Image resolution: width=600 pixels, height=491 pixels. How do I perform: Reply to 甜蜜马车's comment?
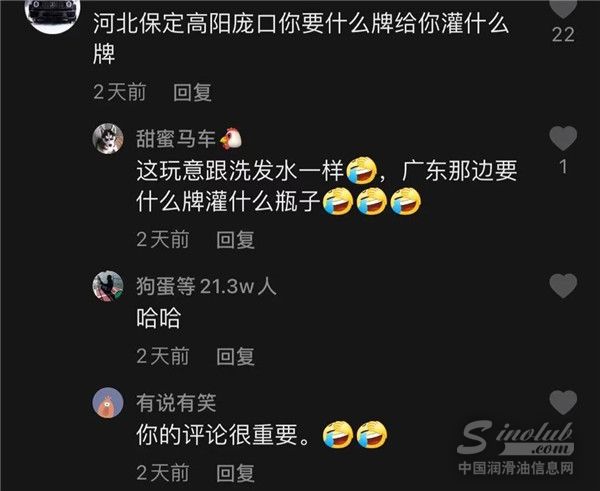(x=235, y=240)
